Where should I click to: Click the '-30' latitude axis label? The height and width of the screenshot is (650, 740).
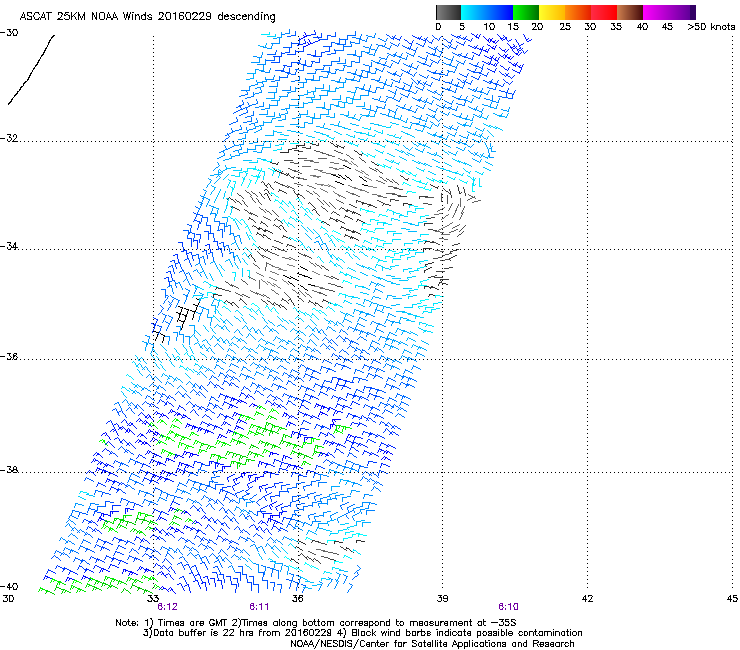pos(10,33)
